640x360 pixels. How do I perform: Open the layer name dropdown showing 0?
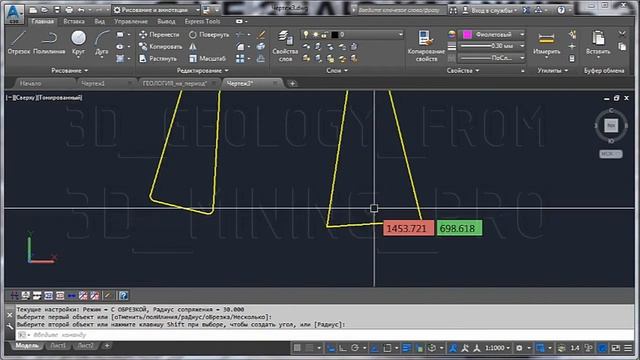point(352,35)
